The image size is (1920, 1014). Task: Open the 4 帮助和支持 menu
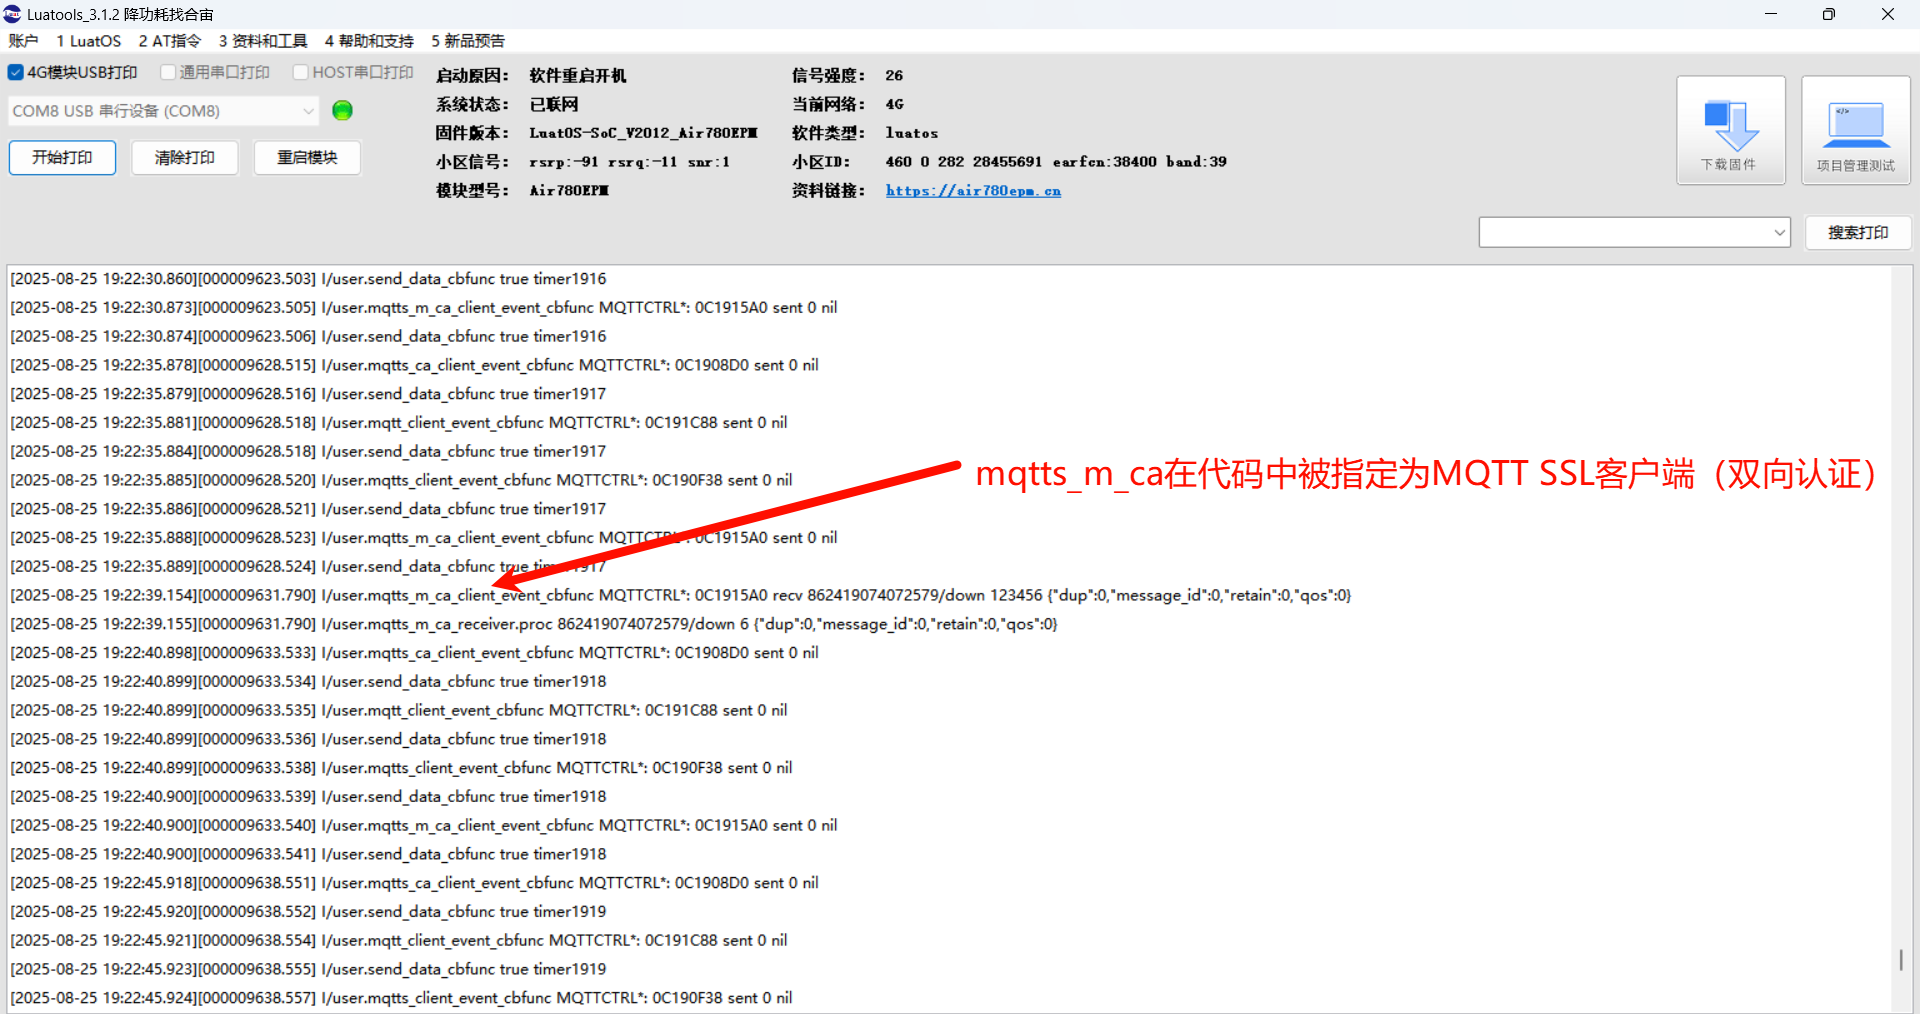point(369,41)
